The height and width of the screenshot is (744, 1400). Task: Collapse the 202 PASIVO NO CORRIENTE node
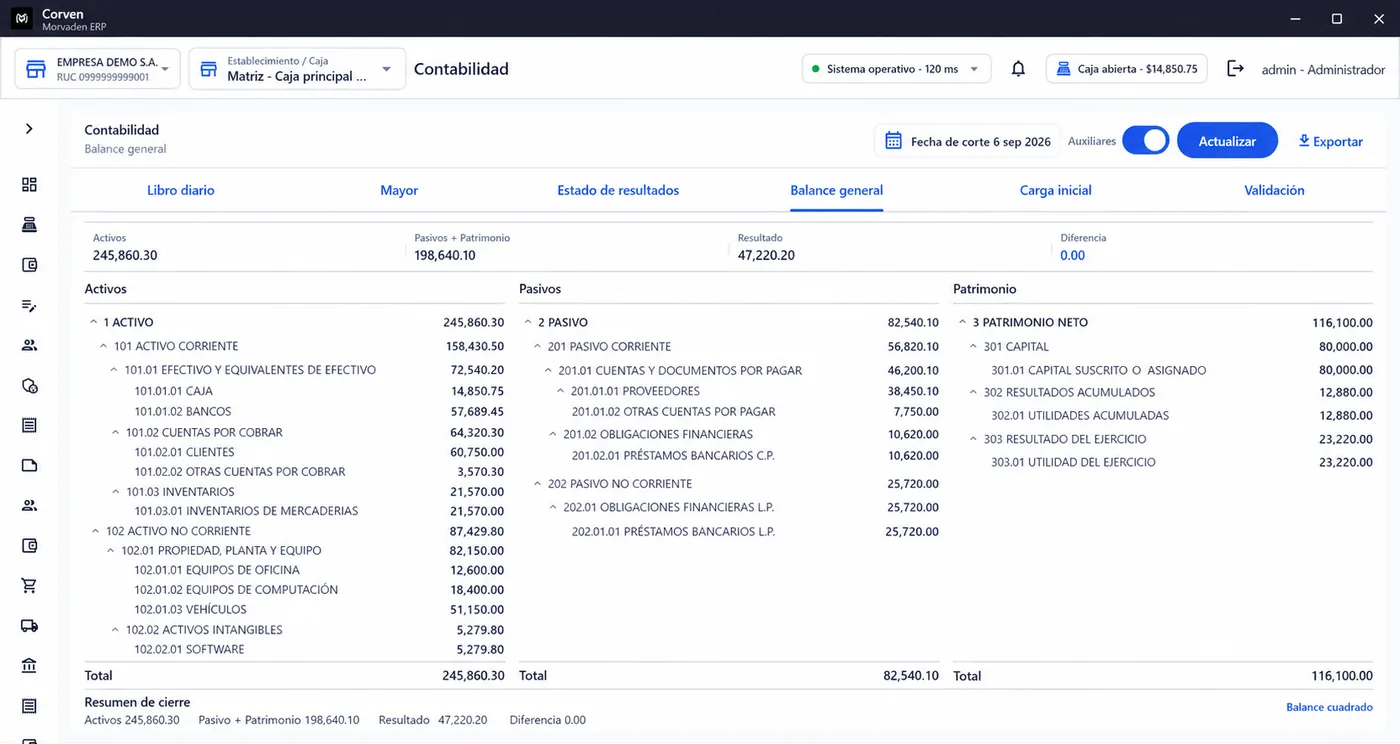pos(538,484)
